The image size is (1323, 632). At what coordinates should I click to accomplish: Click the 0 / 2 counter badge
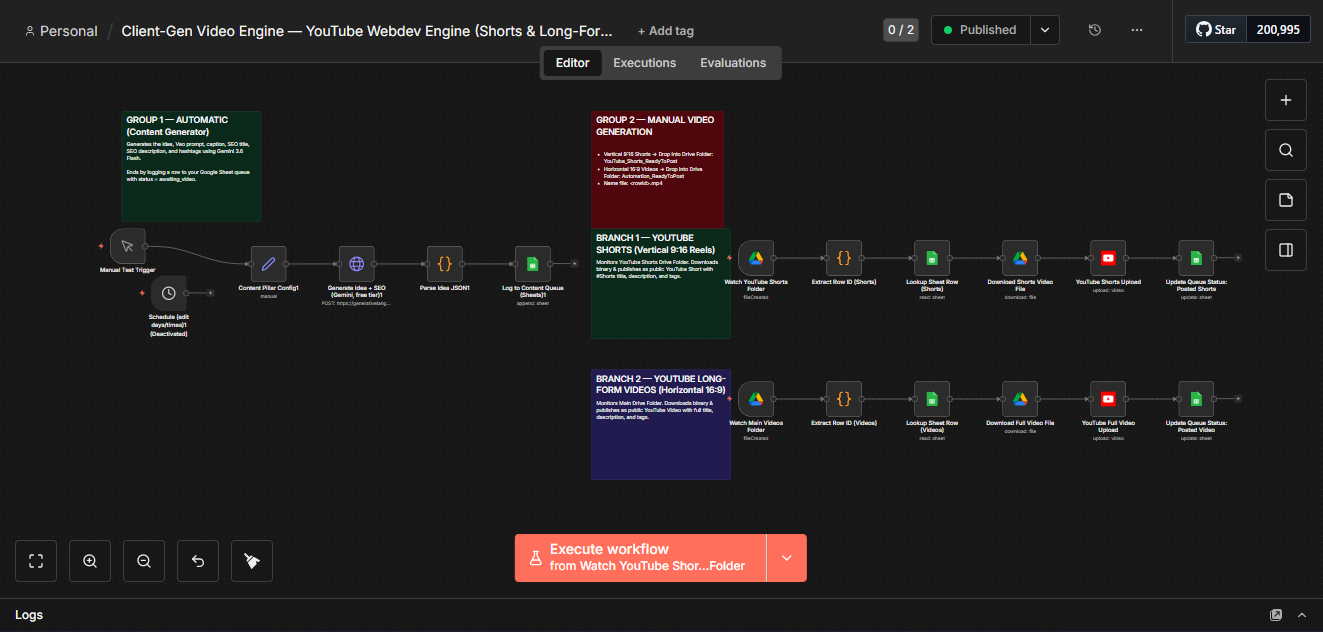pyautogui.click(x=901, y=30)
